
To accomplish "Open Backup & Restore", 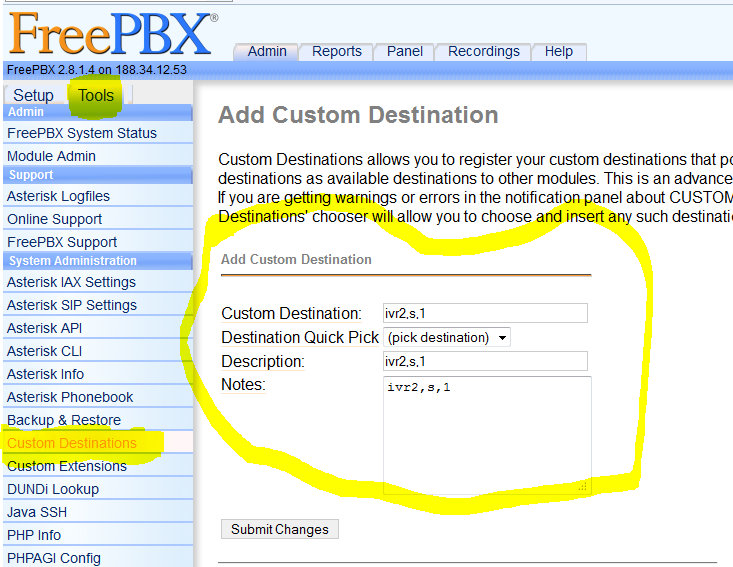I will coord(64,420).
